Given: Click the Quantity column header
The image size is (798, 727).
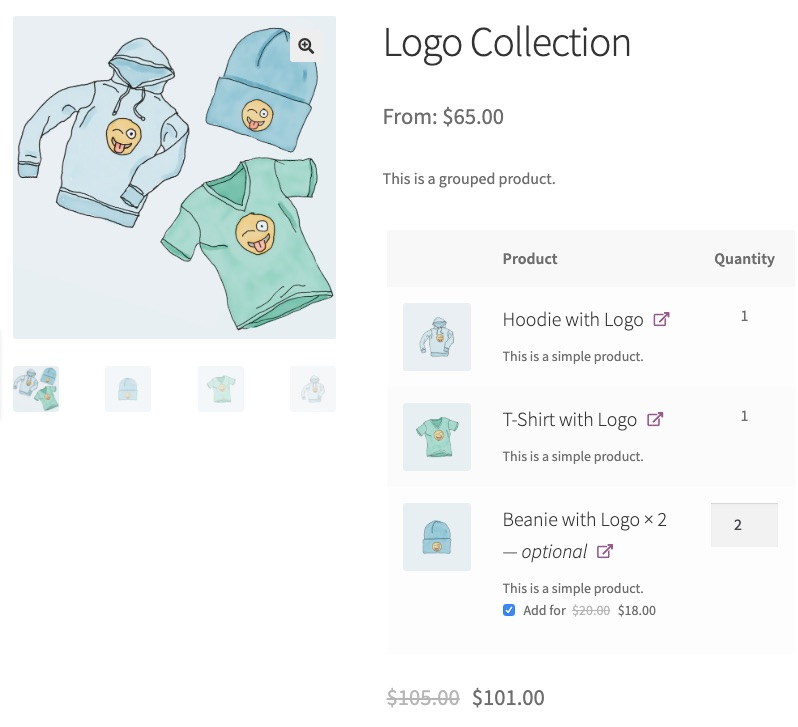Looking at the screenshot, I should (744, 259).
